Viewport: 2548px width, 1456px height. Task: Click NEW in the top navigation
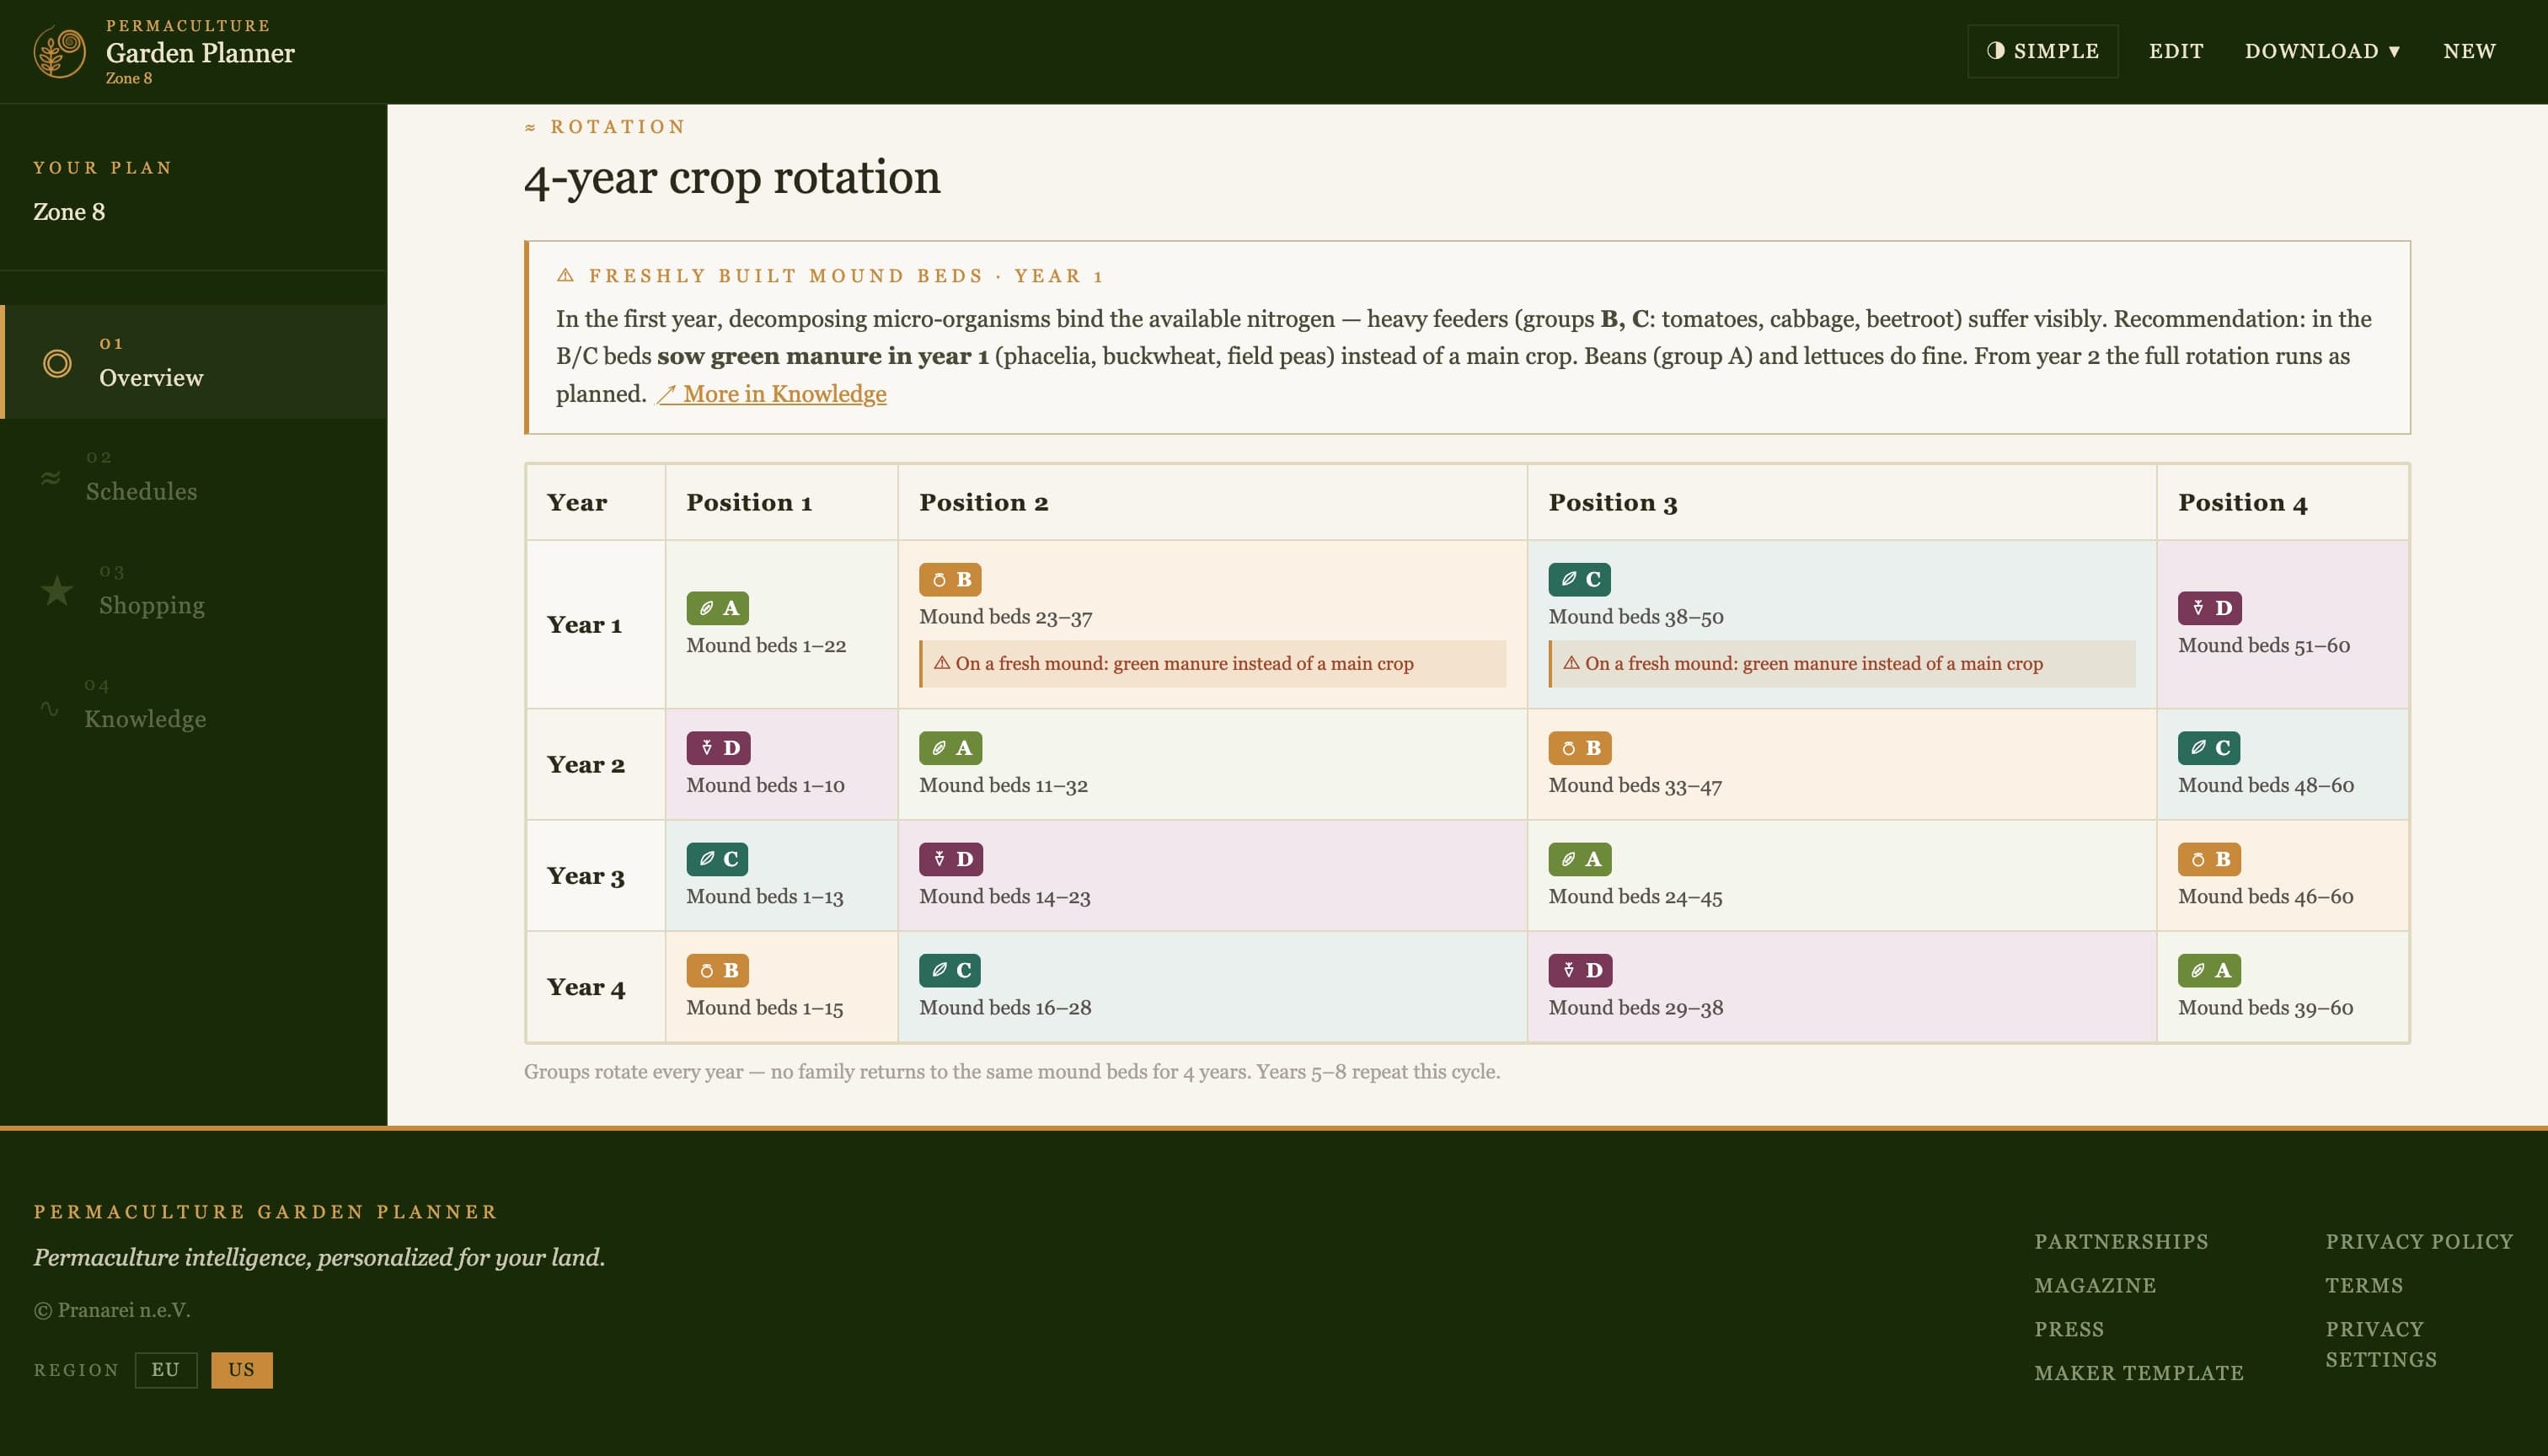coord(2469,51)
